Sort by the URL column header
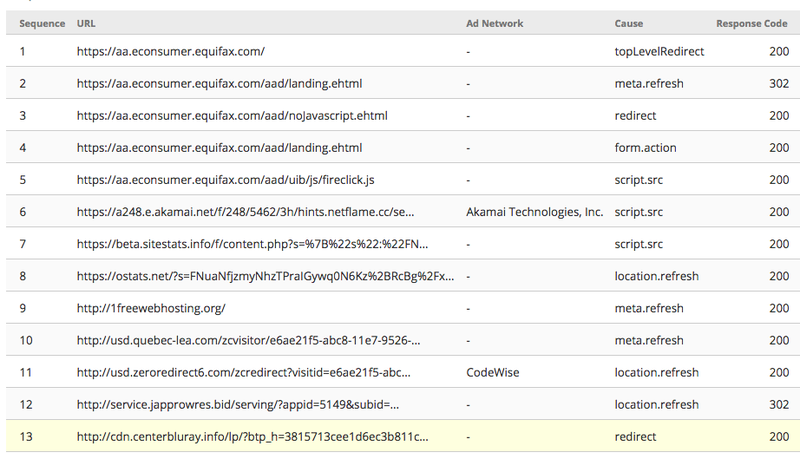Image resolution: width=800 pixels, height=459 pixels. pos(86,23)
